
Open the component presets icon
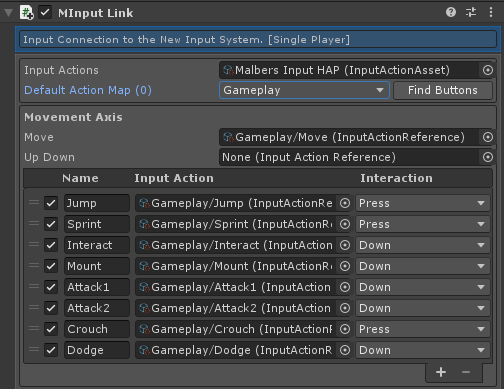pyautogui.click(x=471, y=12)
